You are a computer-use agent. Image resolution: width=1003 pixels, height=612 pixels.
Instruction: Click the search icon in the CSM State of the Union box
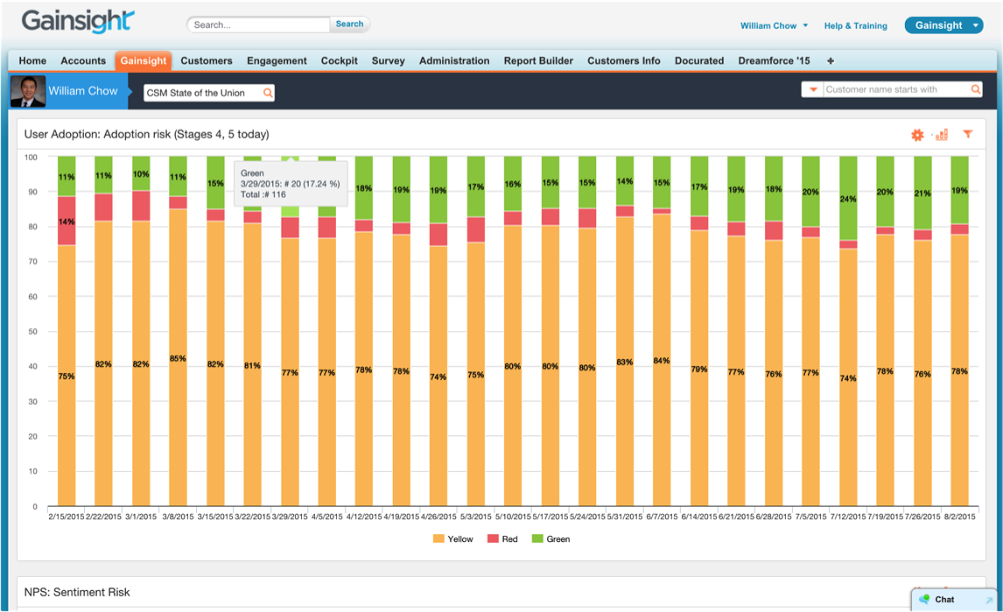[267, 93]
